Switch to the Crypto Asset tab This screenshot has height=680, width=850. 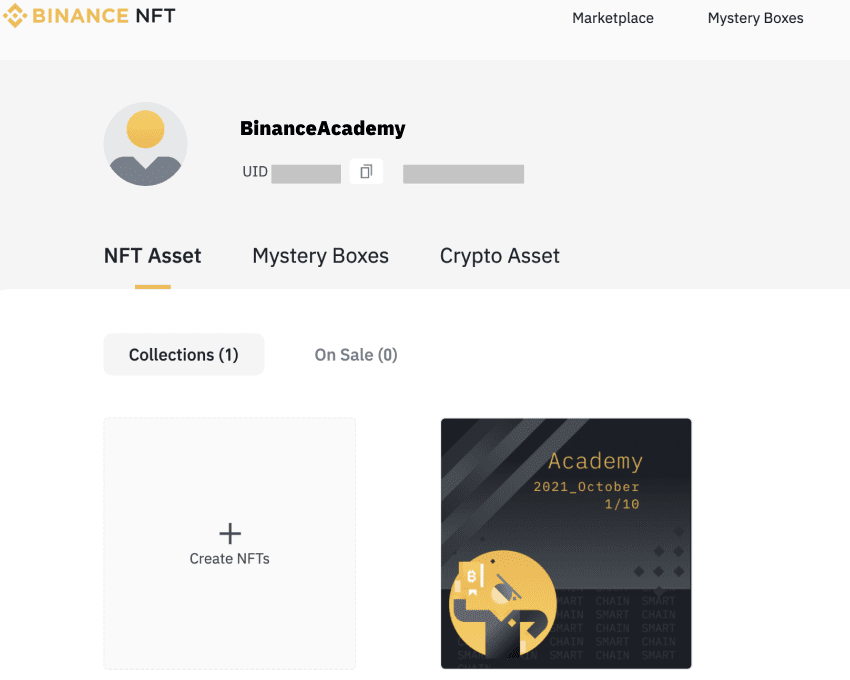coord(499,255)
